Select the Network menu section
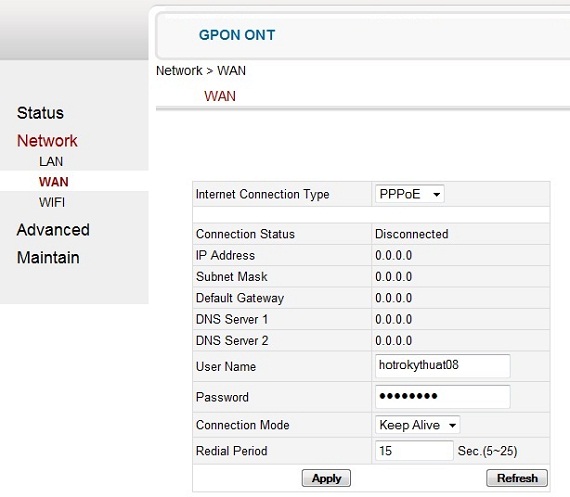 [47, 141]
